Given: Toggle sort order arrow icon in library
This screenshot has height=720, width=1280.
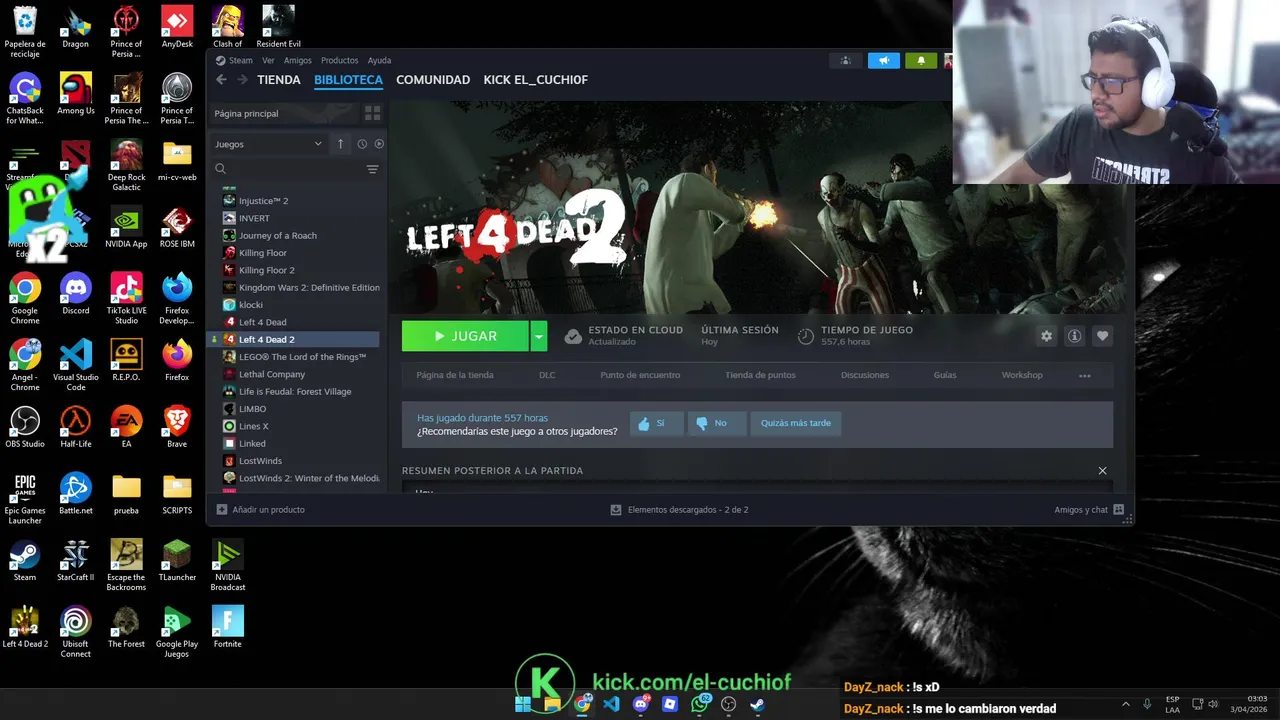Looking at the screenshot, I should click(340, 144).
